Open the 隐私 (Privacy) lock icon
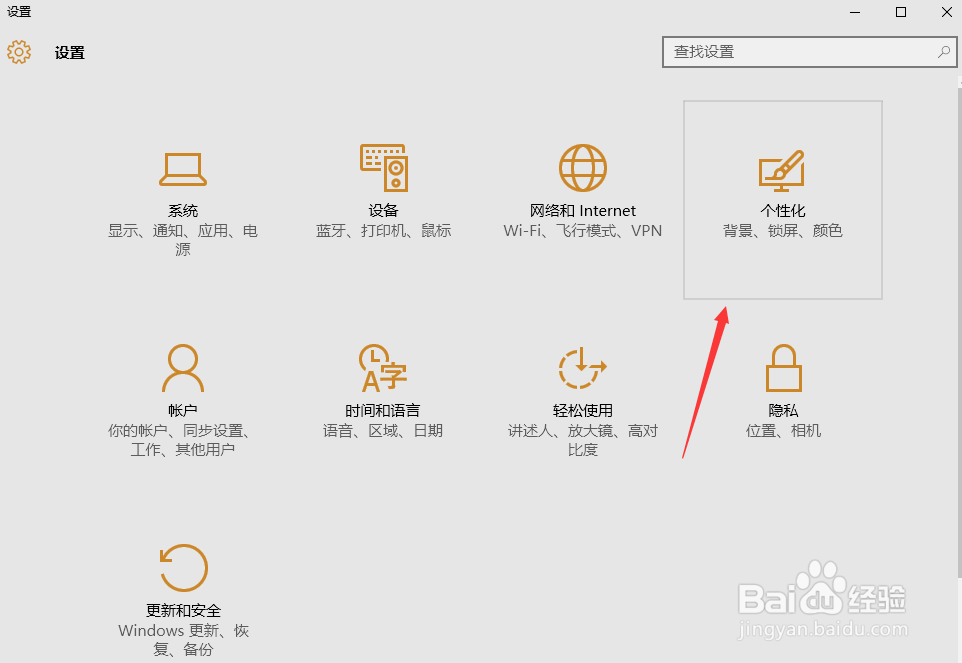The height and width of the screenshot is (663, 962). coord(782,368)
